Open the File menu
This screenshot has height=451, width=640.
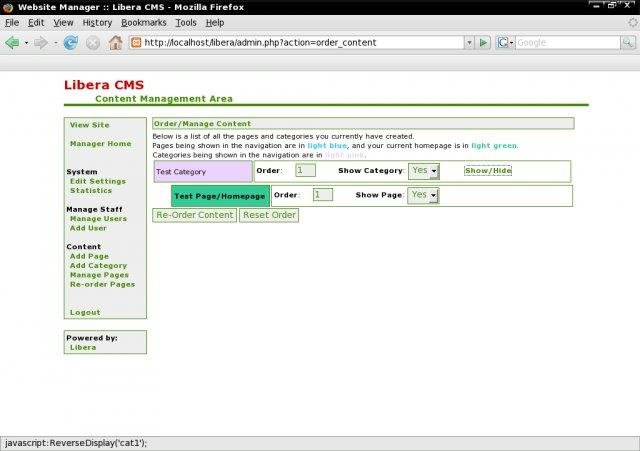click(x=12, y=23)
